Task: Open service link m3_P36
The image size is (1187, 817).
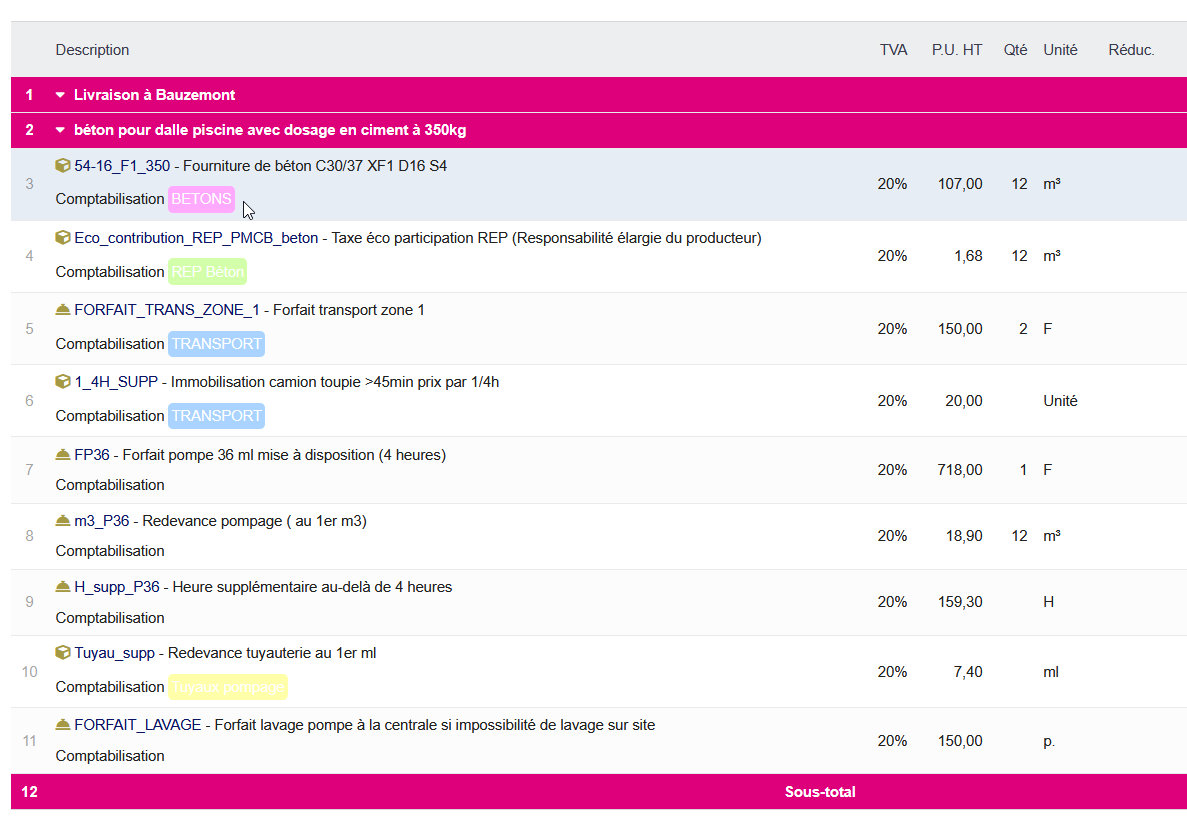Action: point(101,521)
